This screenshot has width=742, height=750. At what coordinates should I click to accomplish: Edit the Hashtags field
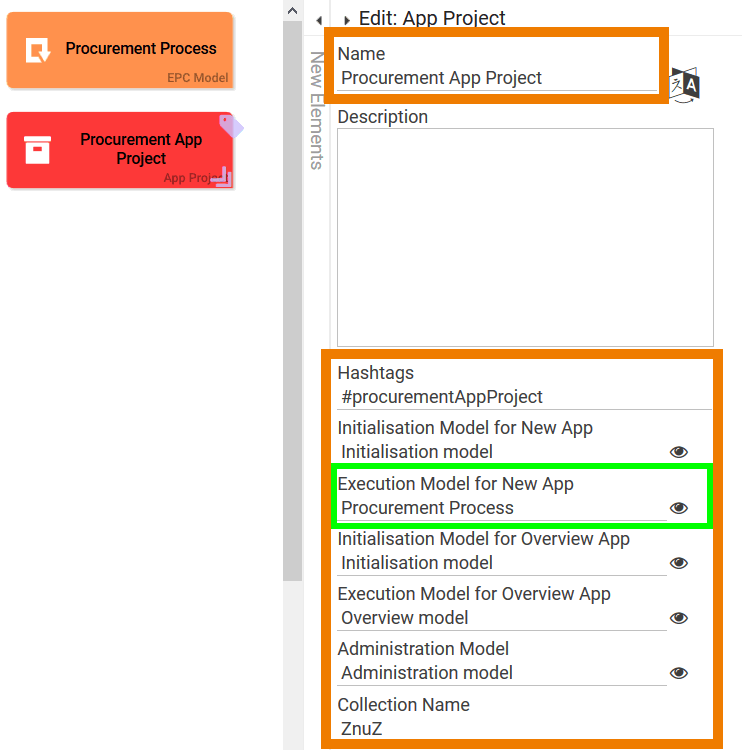[525, 397]
